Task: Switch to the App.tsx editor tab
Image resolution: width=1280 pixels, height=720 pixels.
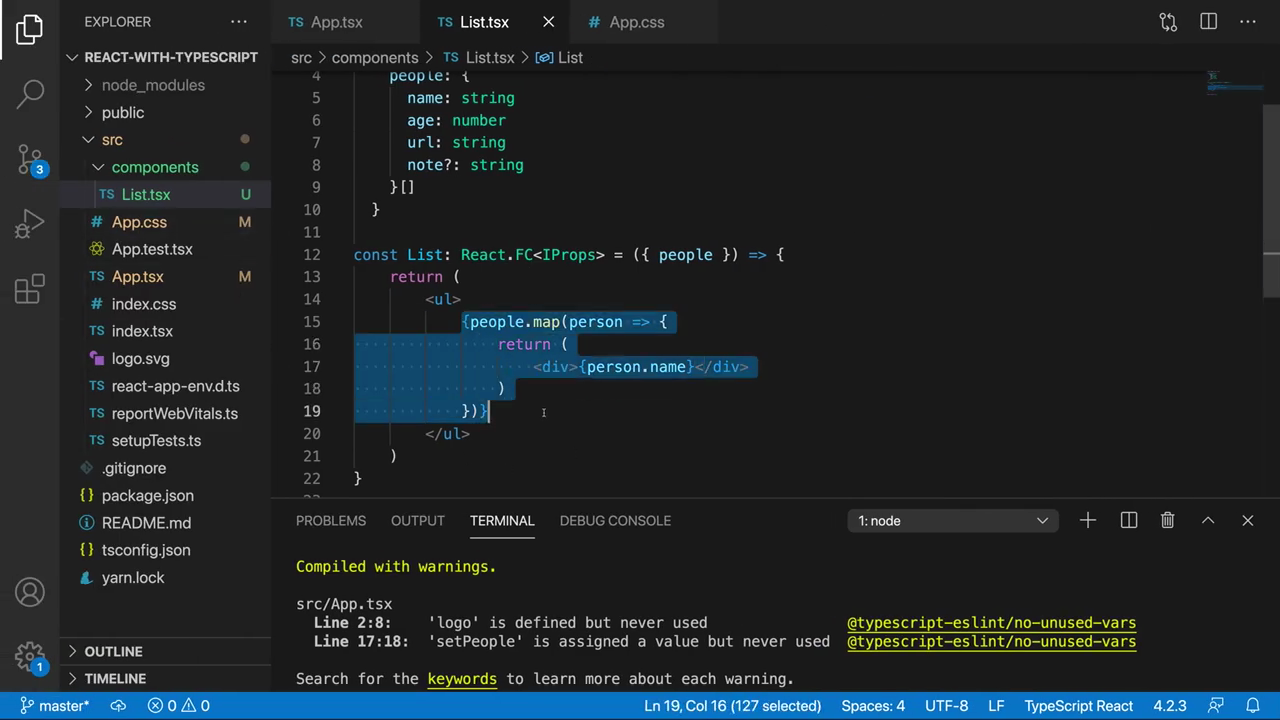Action: [x=345, y=22]
